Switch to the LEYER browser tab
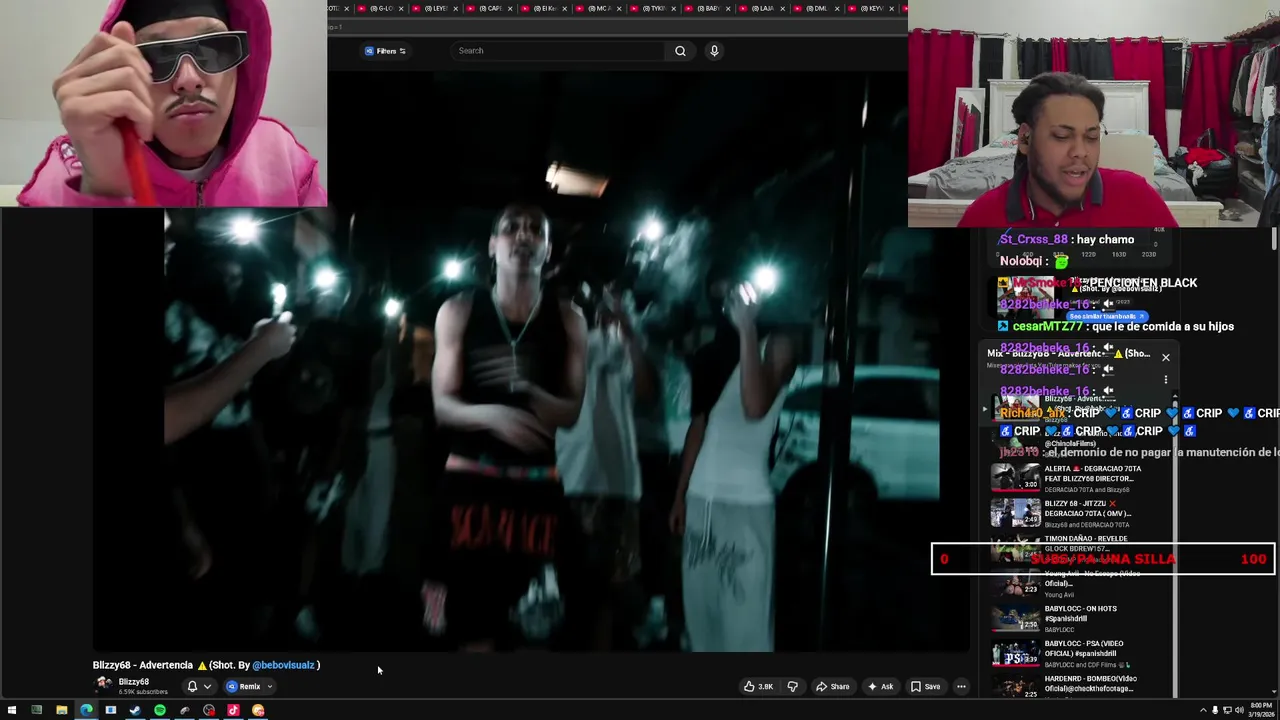 tap(436, 9)
